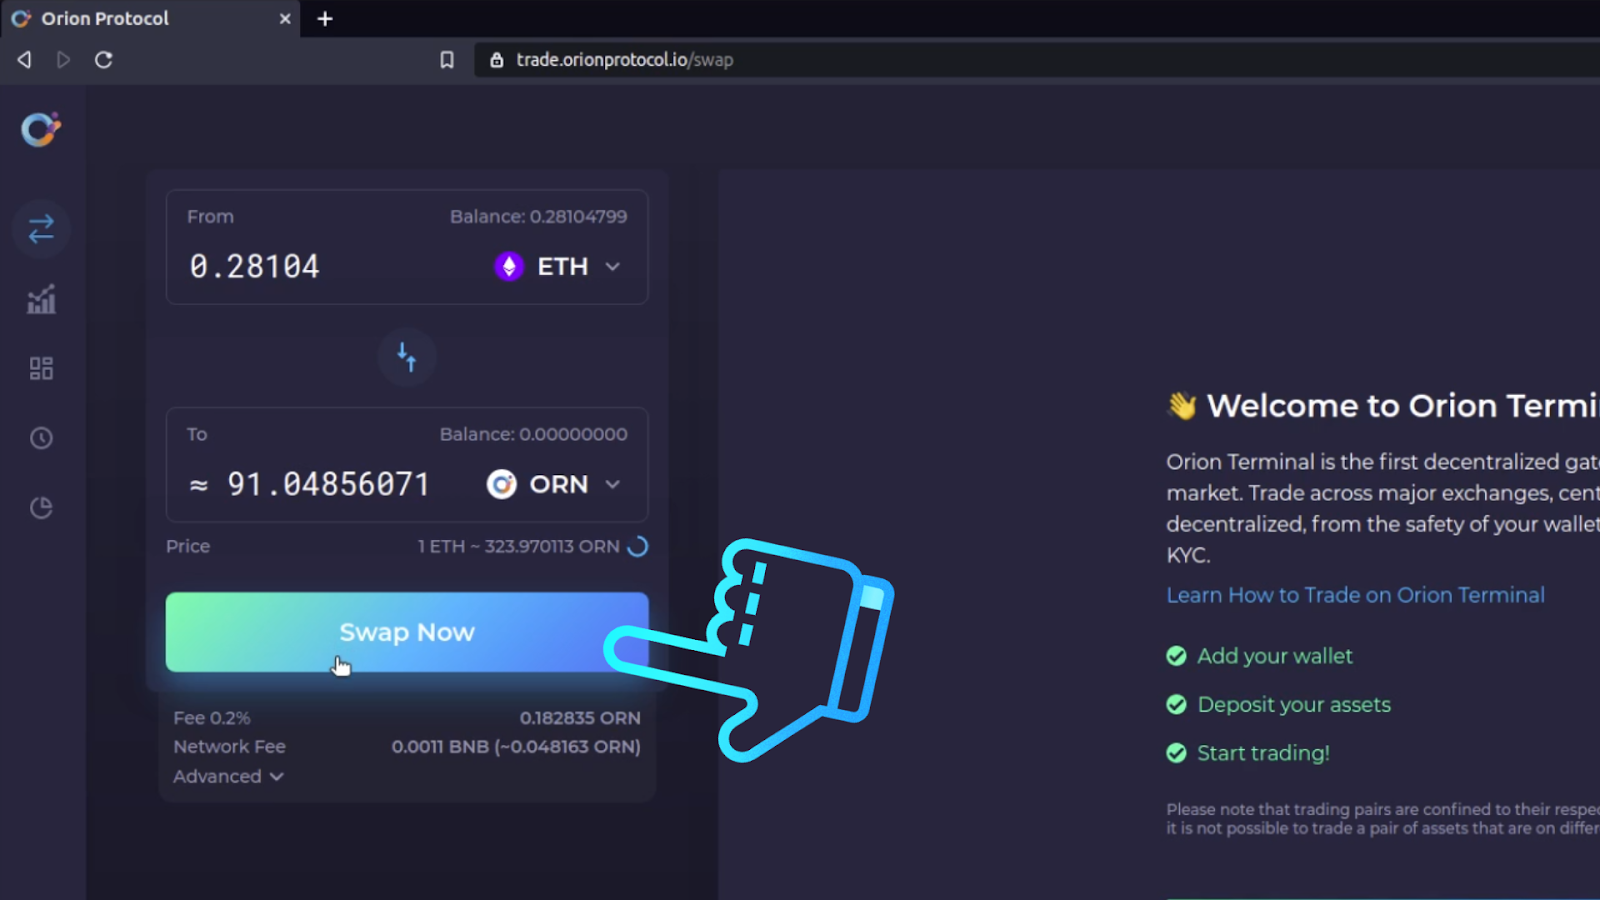Reload the page
Screen dimensions: 1600x900
103,60
